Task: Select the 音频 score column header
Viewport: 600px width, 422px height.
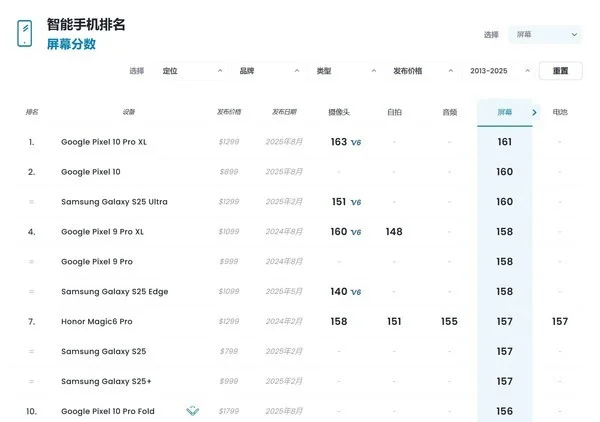Action: coord(449,112)
